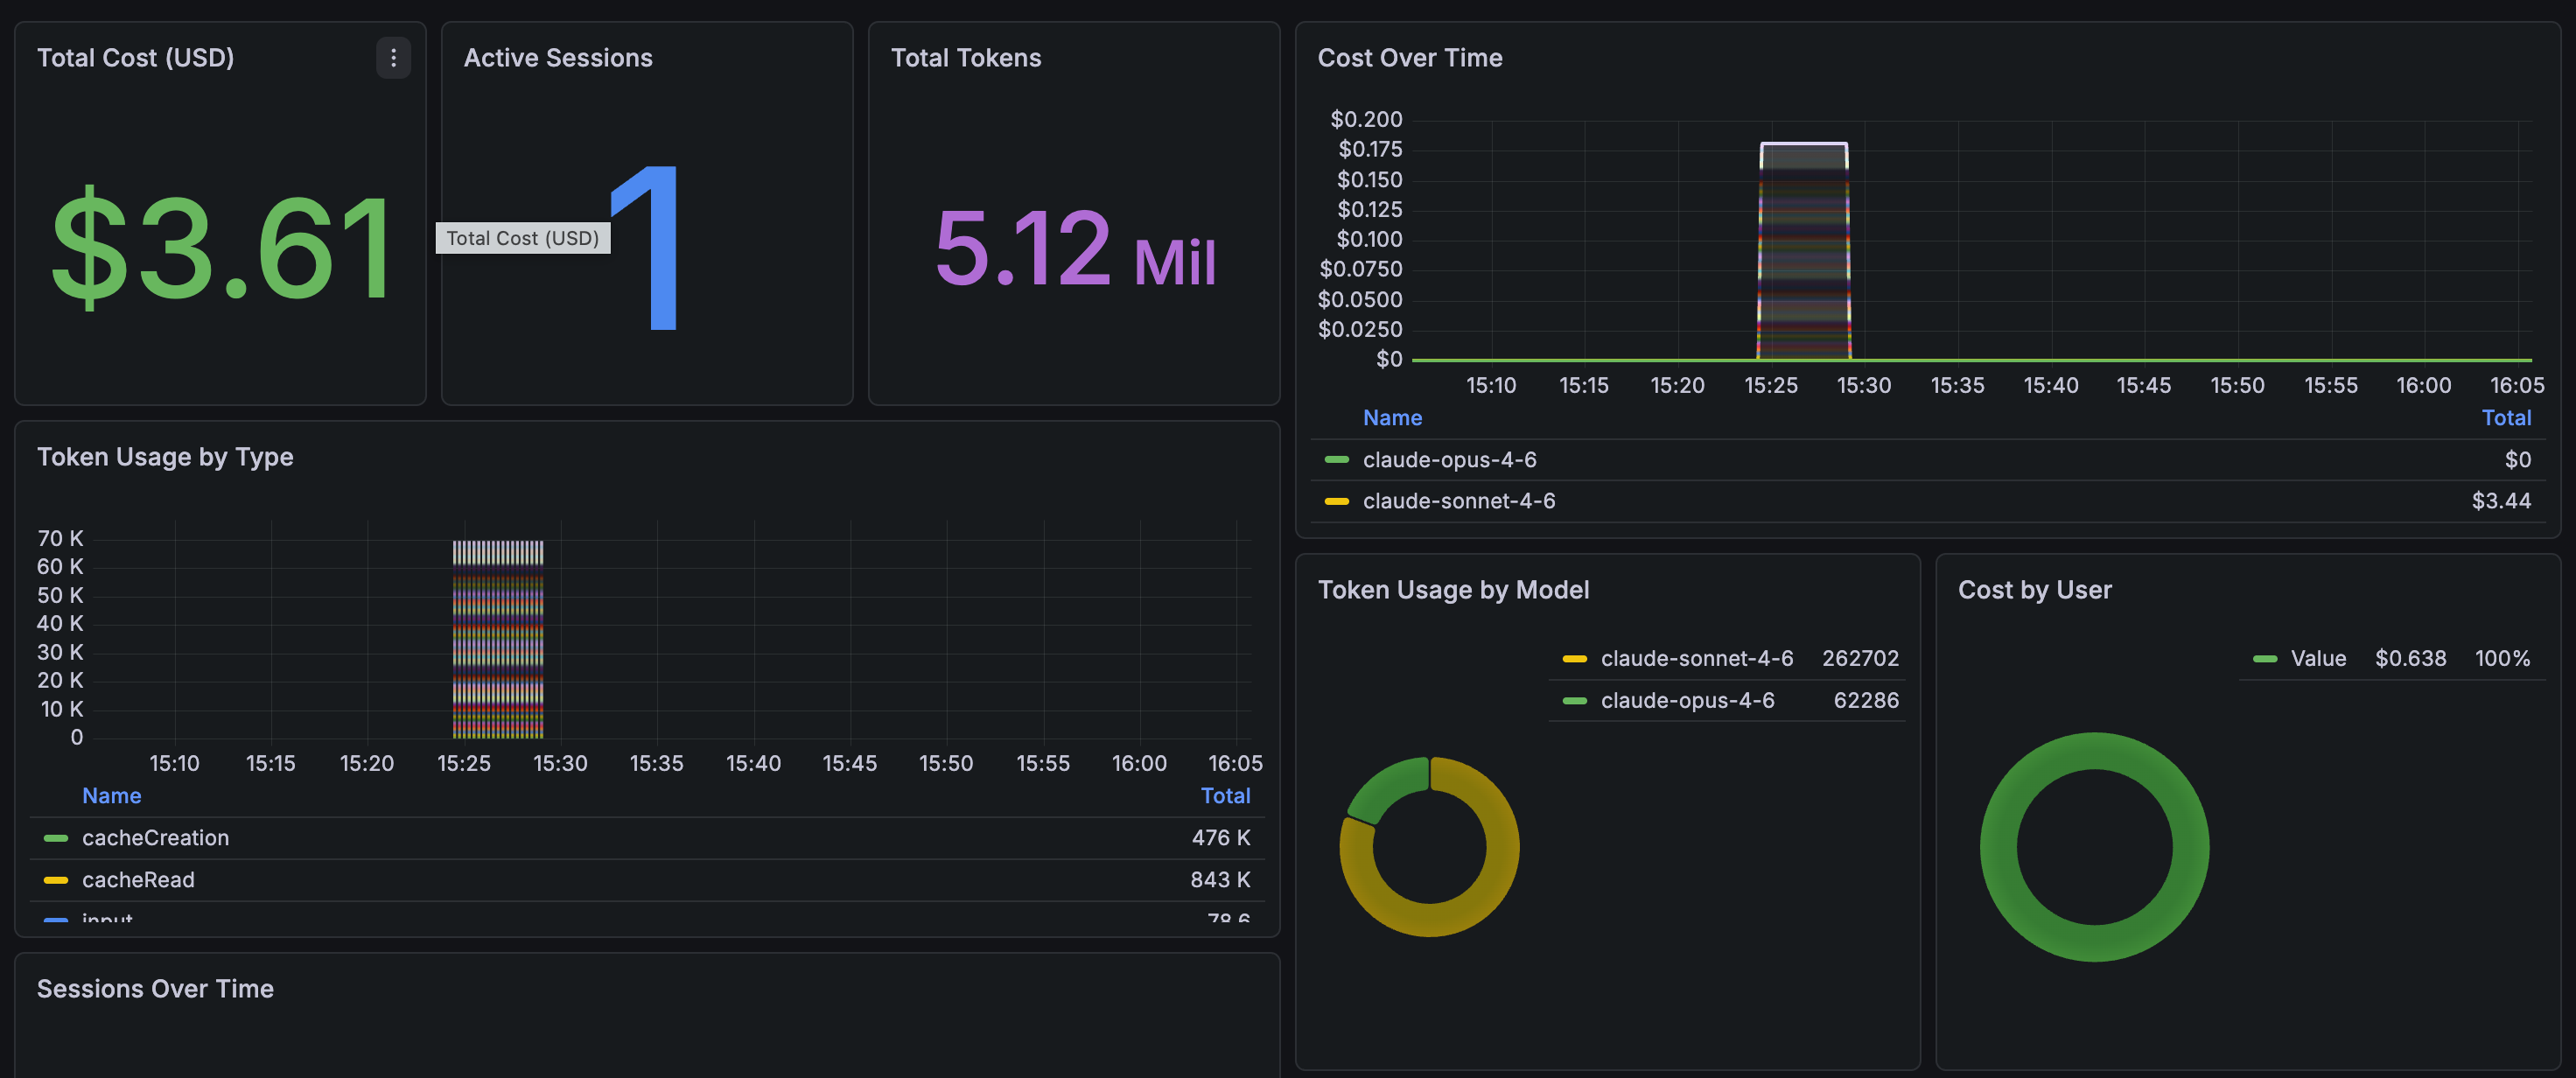Image resolution: width=2576 pixels, height=1078 pixels.
Task: Click the Value legend marker in Cost by User
Action: [x=2268, y=658]
